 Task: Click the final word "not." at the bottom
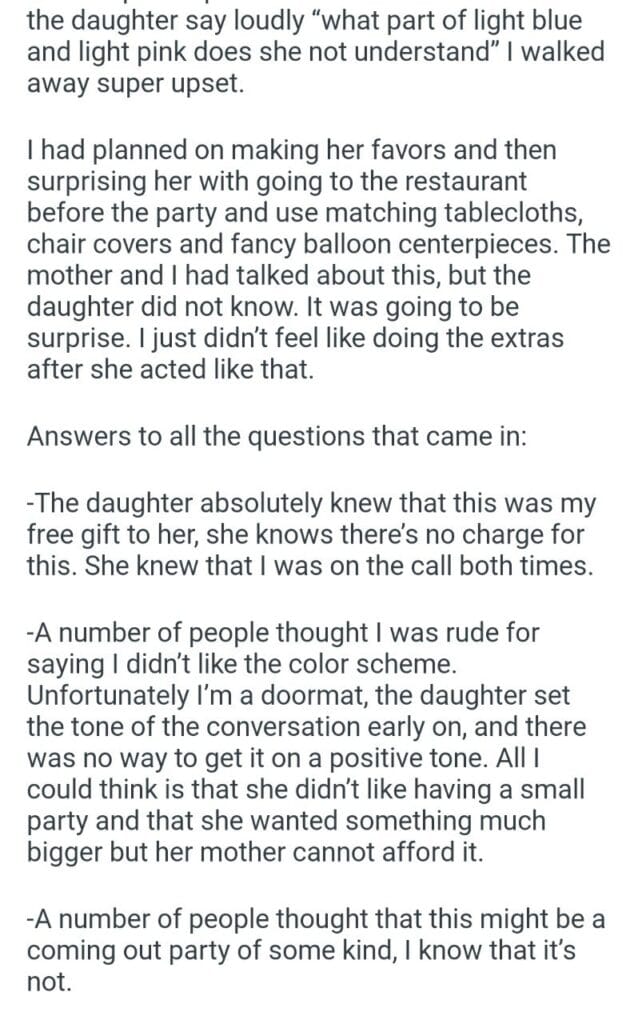click(x=49, y=982)
